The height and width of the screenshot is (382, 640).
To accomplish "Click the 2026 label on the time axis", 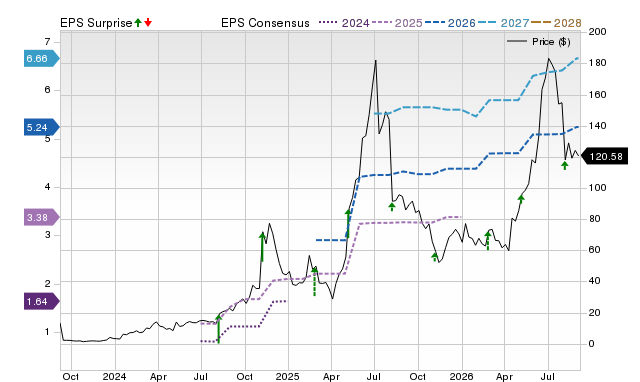I will coord(461,376).
